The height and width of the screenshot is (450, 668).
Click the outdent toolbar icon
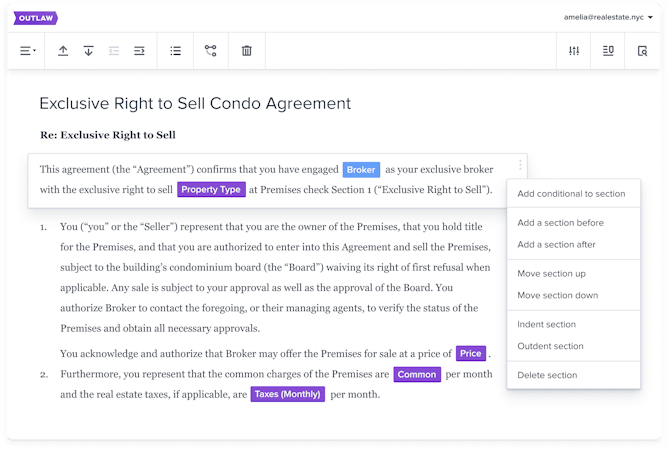(x=114, y=51)
